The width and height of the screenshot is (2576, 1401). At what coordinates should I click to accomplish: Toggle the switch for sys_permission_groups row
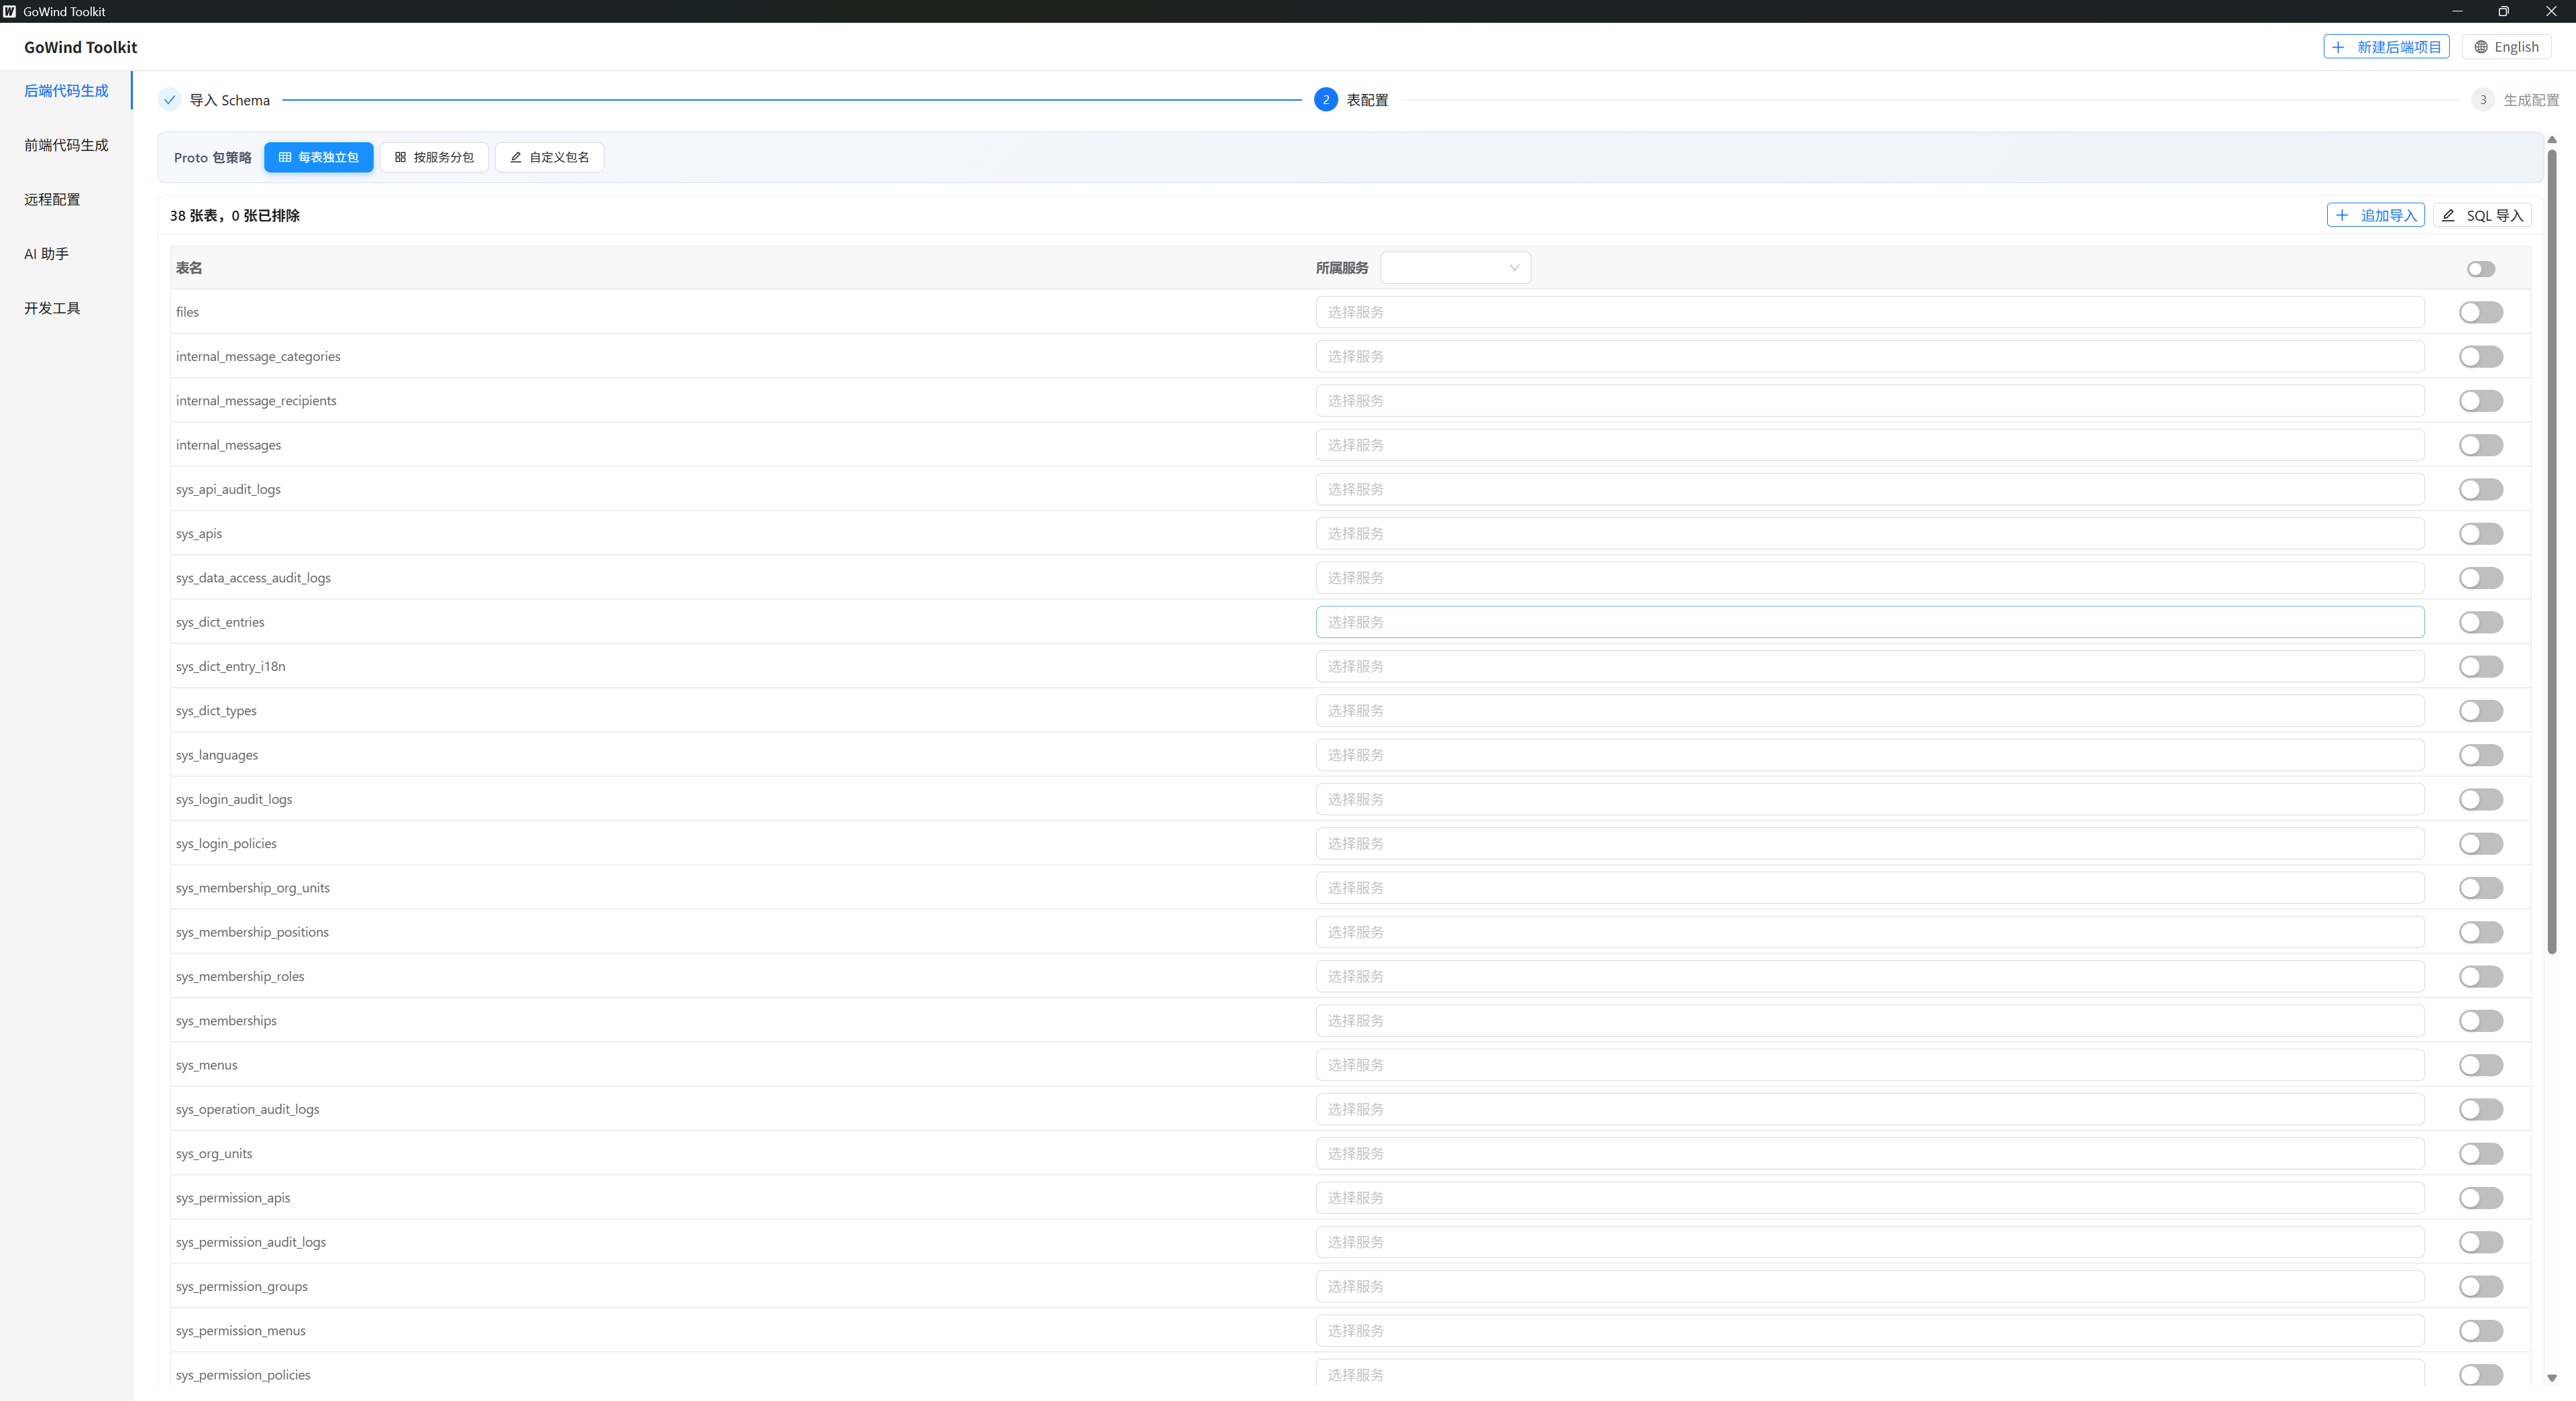coord(2481,1287)
